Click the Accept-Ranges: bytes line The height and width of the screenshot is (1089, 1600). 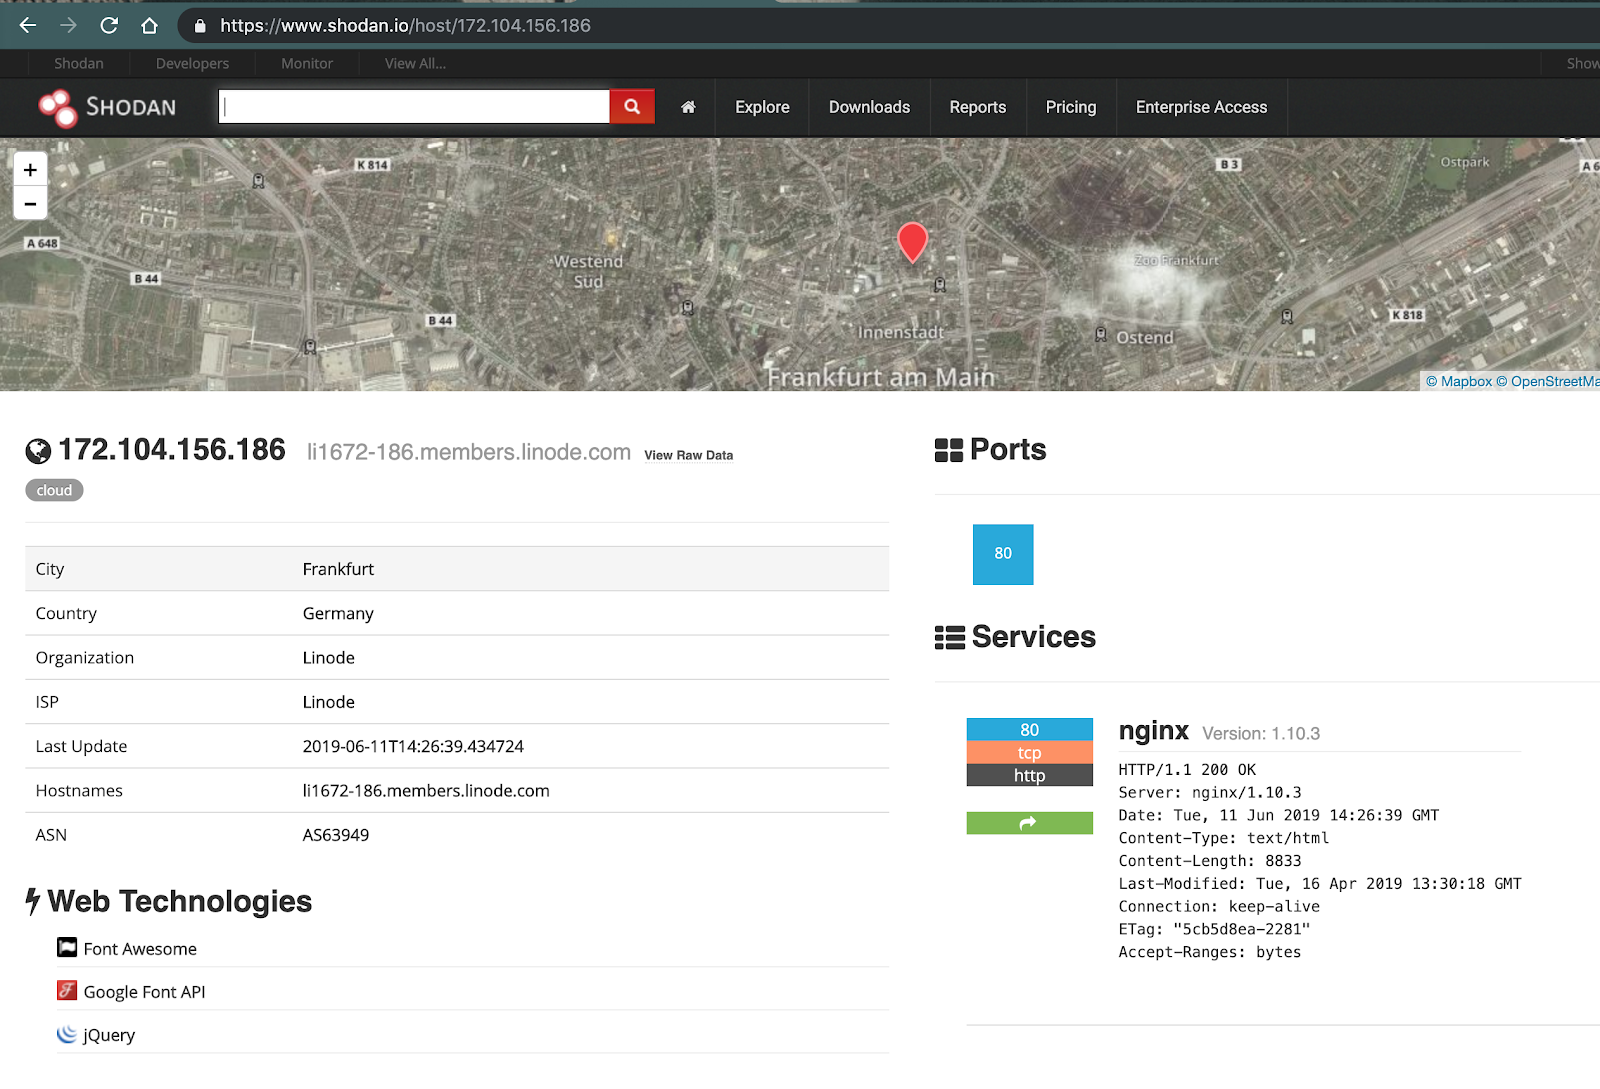point(1210,952)
